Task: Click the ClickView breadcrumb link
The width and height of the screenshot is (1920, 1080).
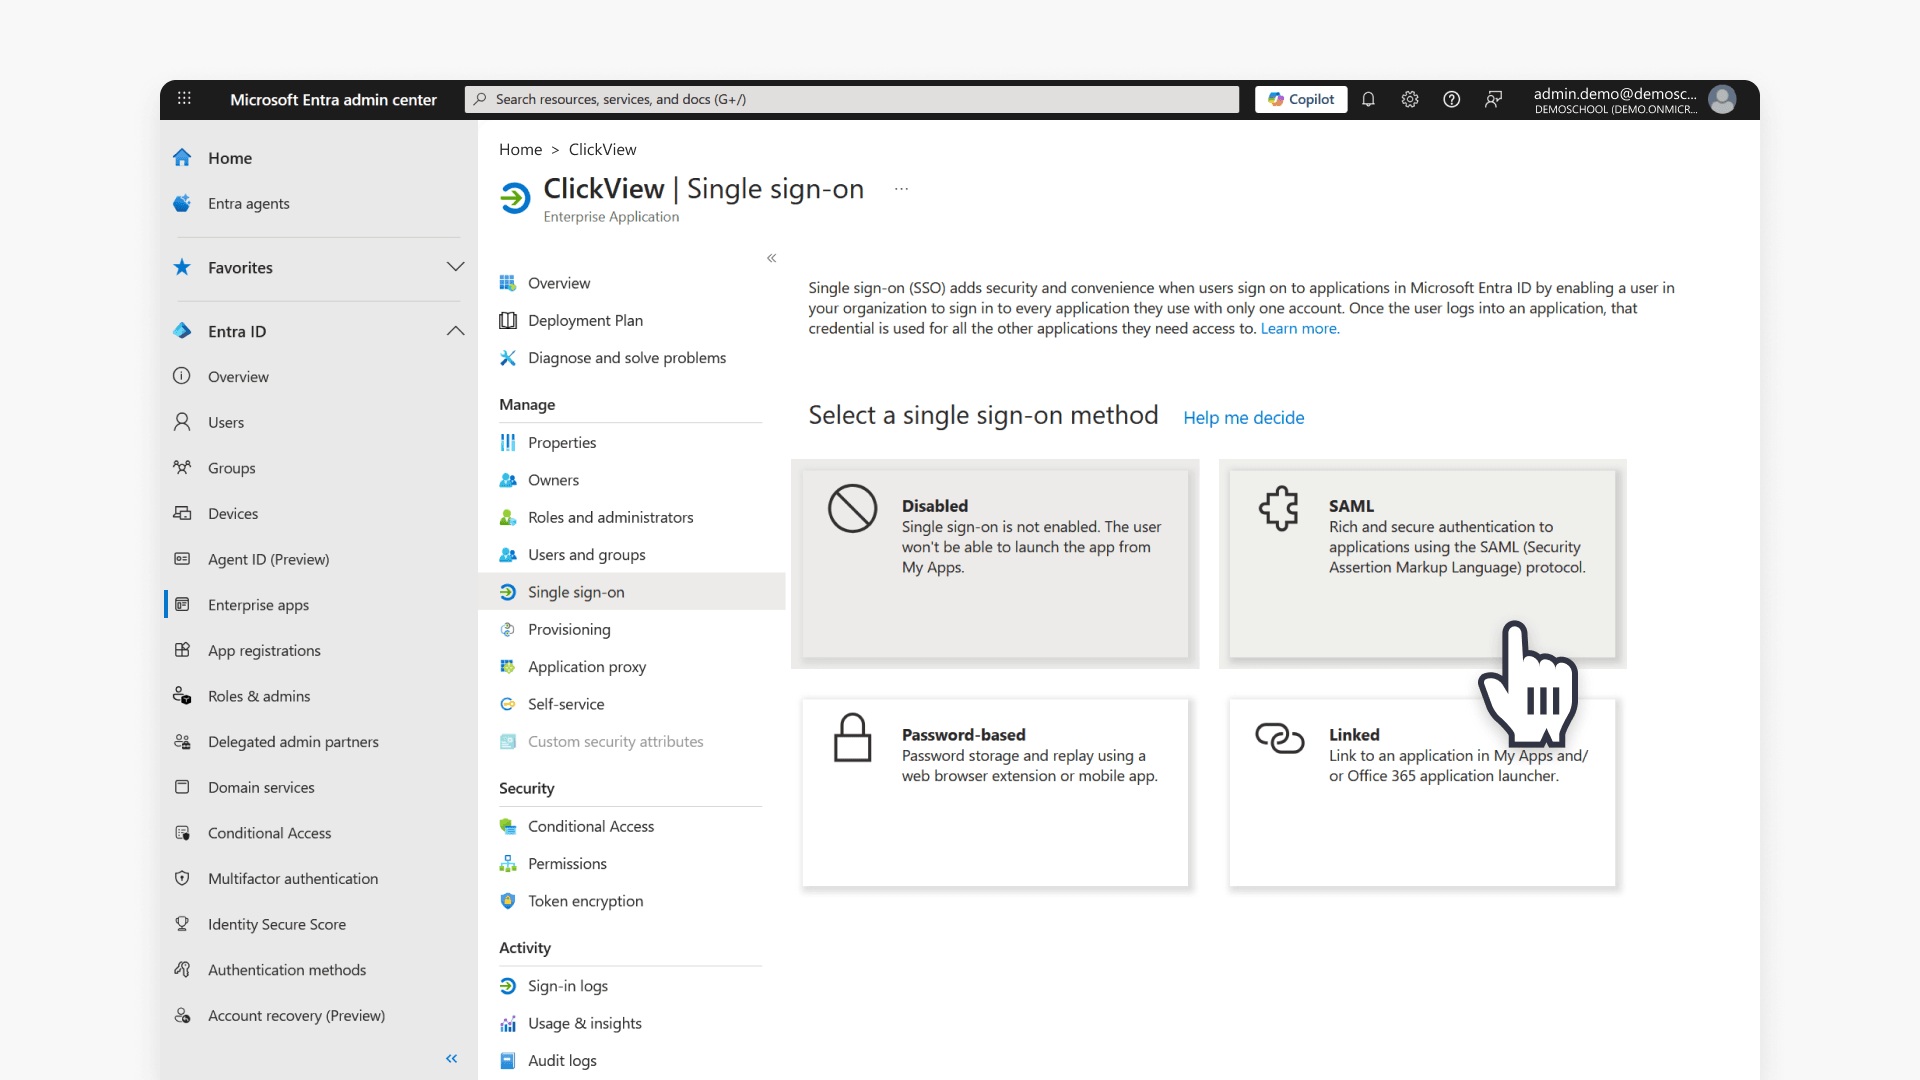Action: 602,150
